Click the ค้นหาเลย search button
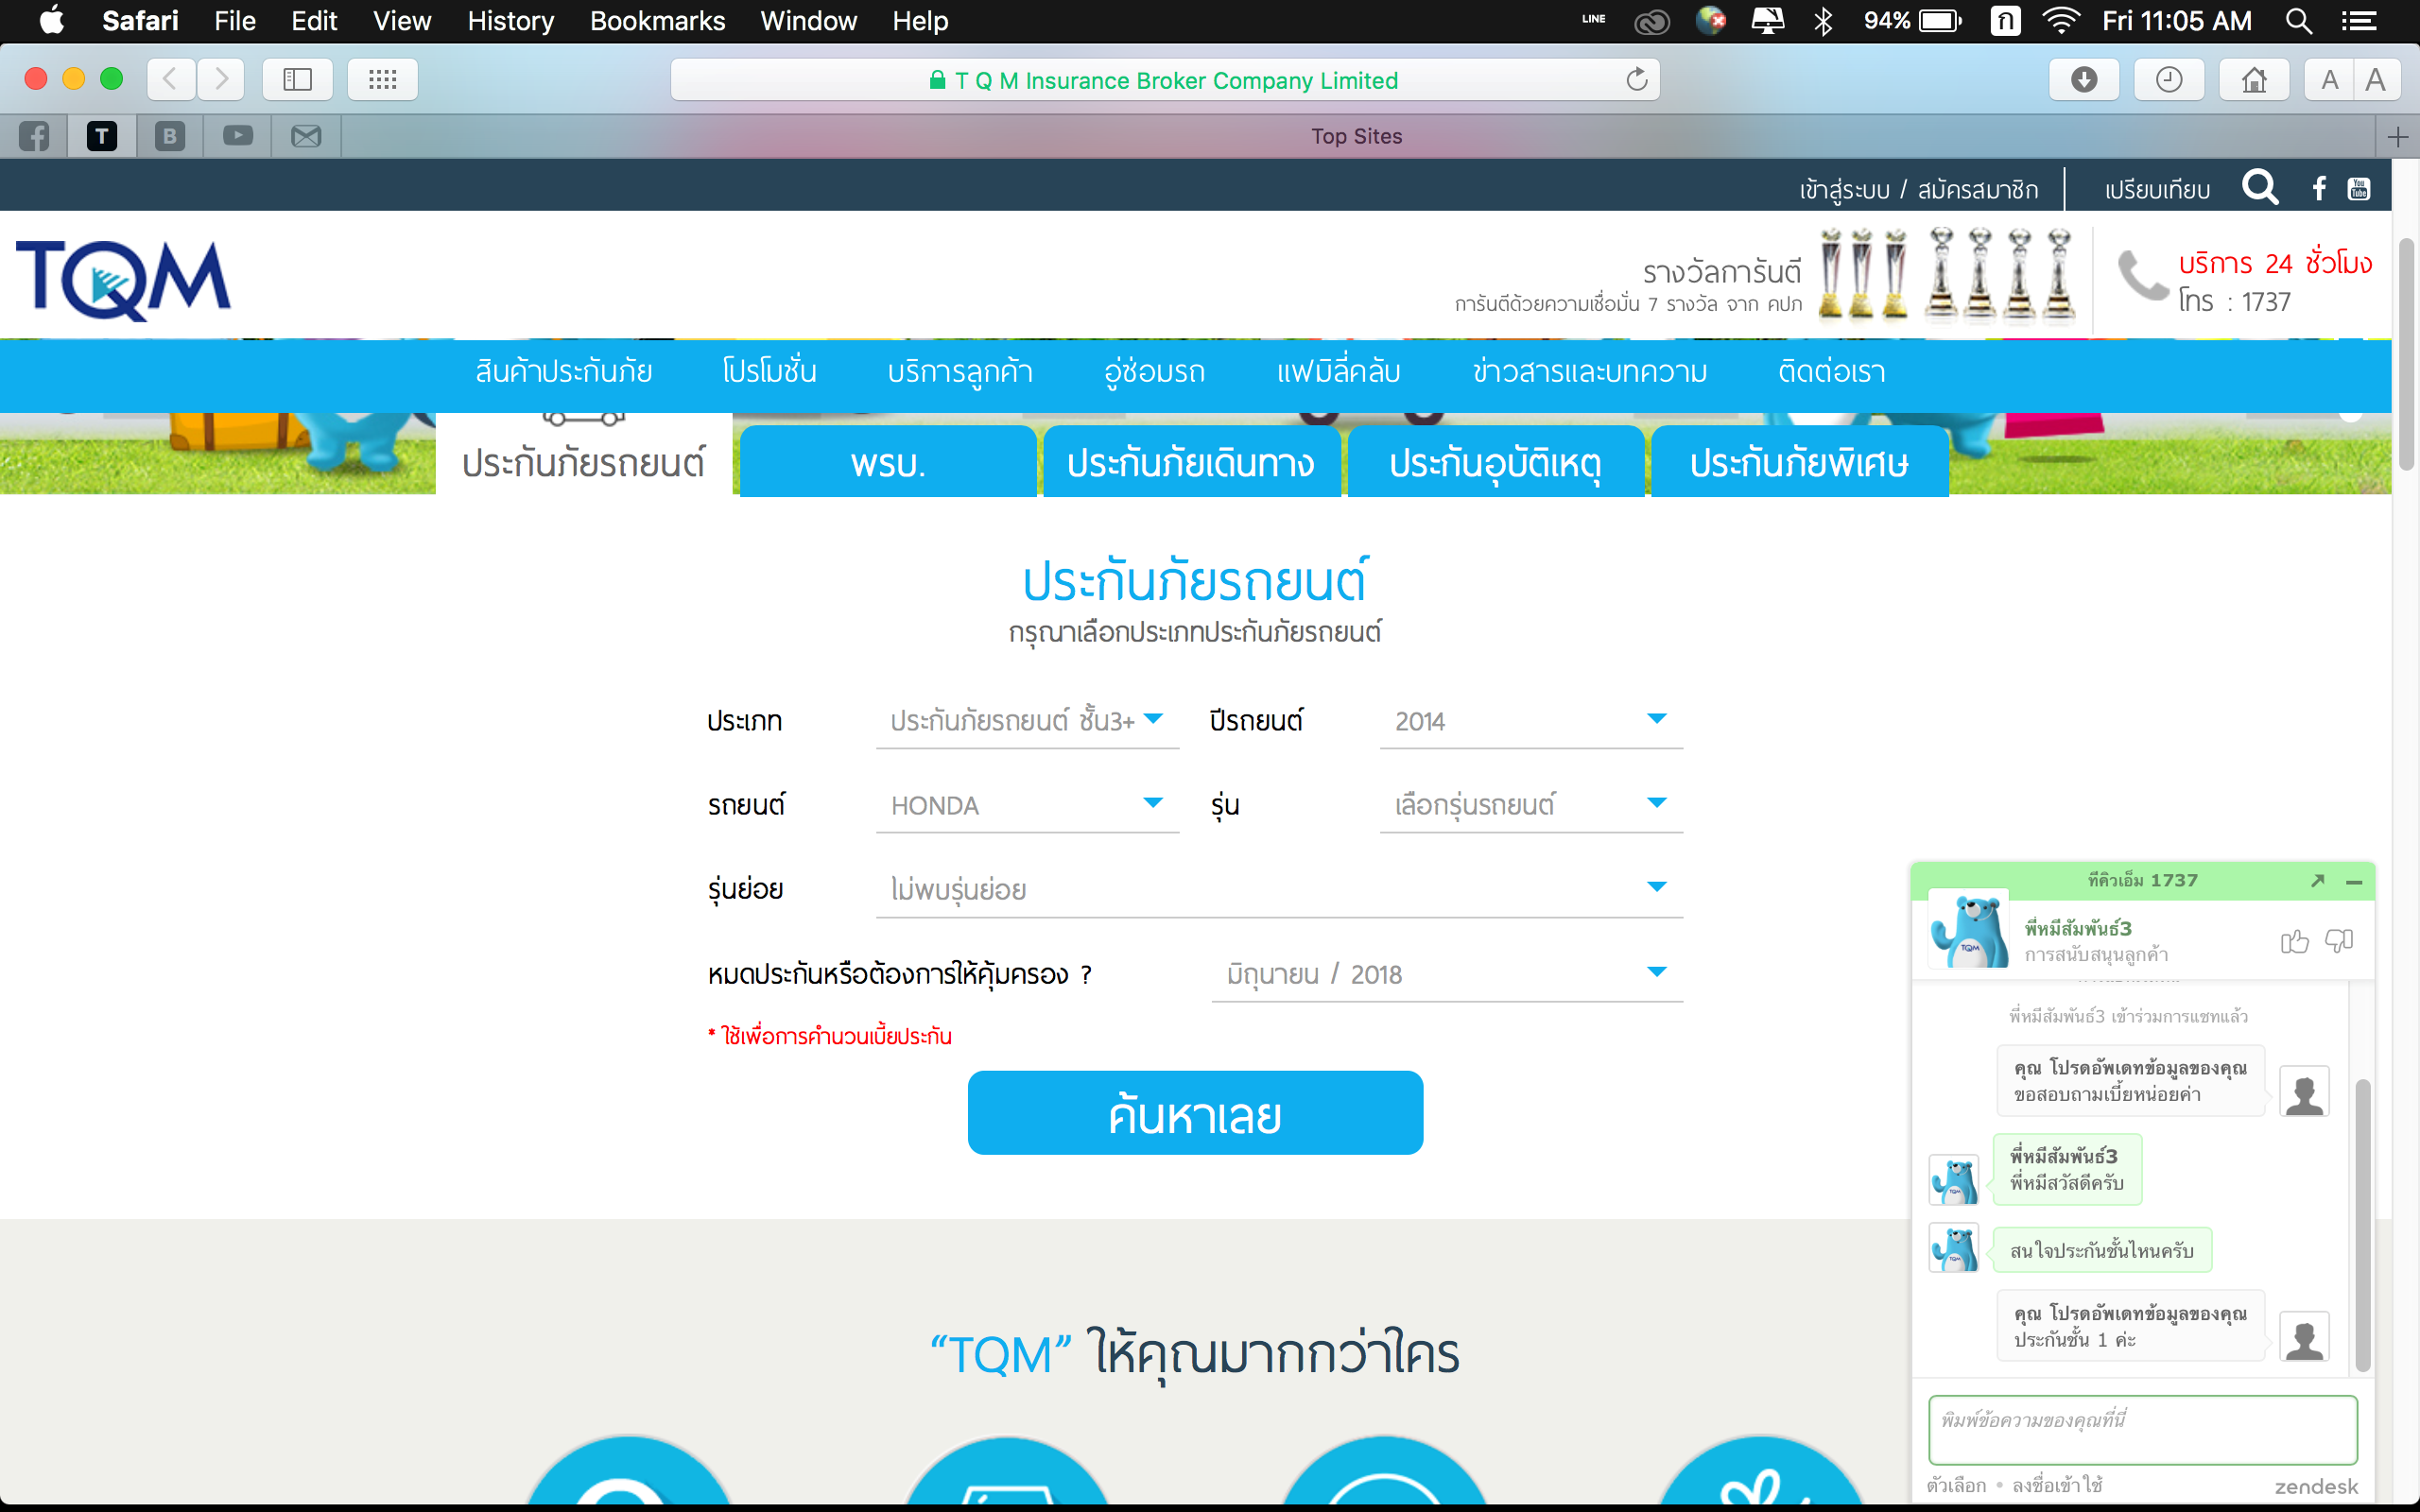This screenshot has width=2420, height=1512. click(x=1195, y=1113)
